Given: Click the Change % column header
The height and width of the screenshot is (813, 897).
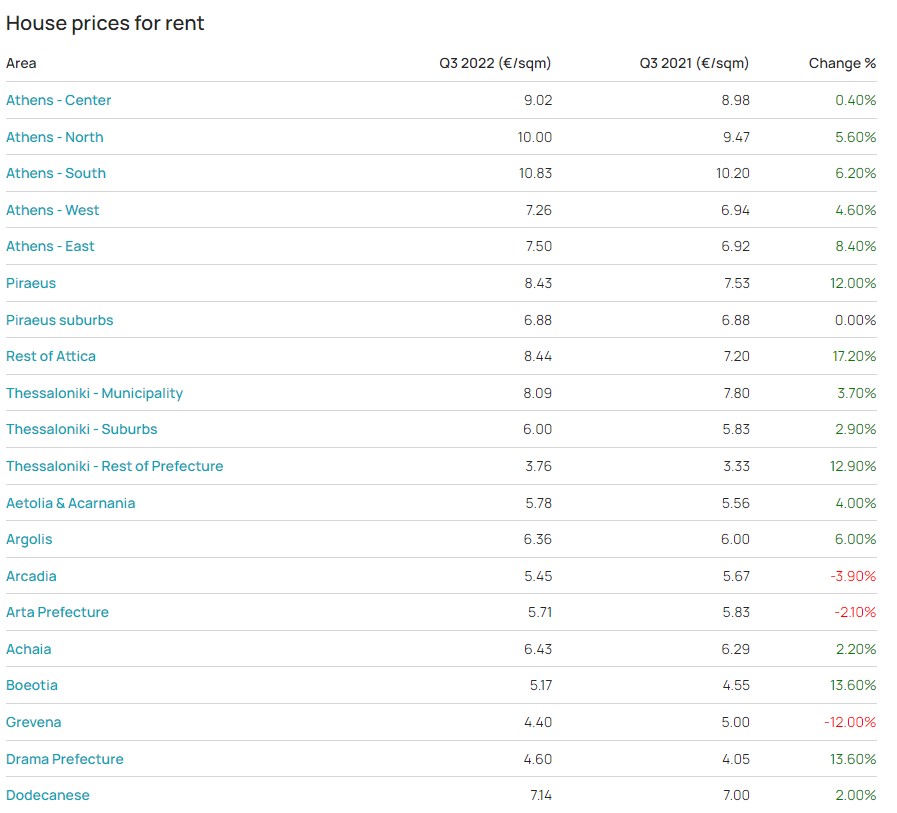Looking at the screenshot, I should [x=842, y=63].
